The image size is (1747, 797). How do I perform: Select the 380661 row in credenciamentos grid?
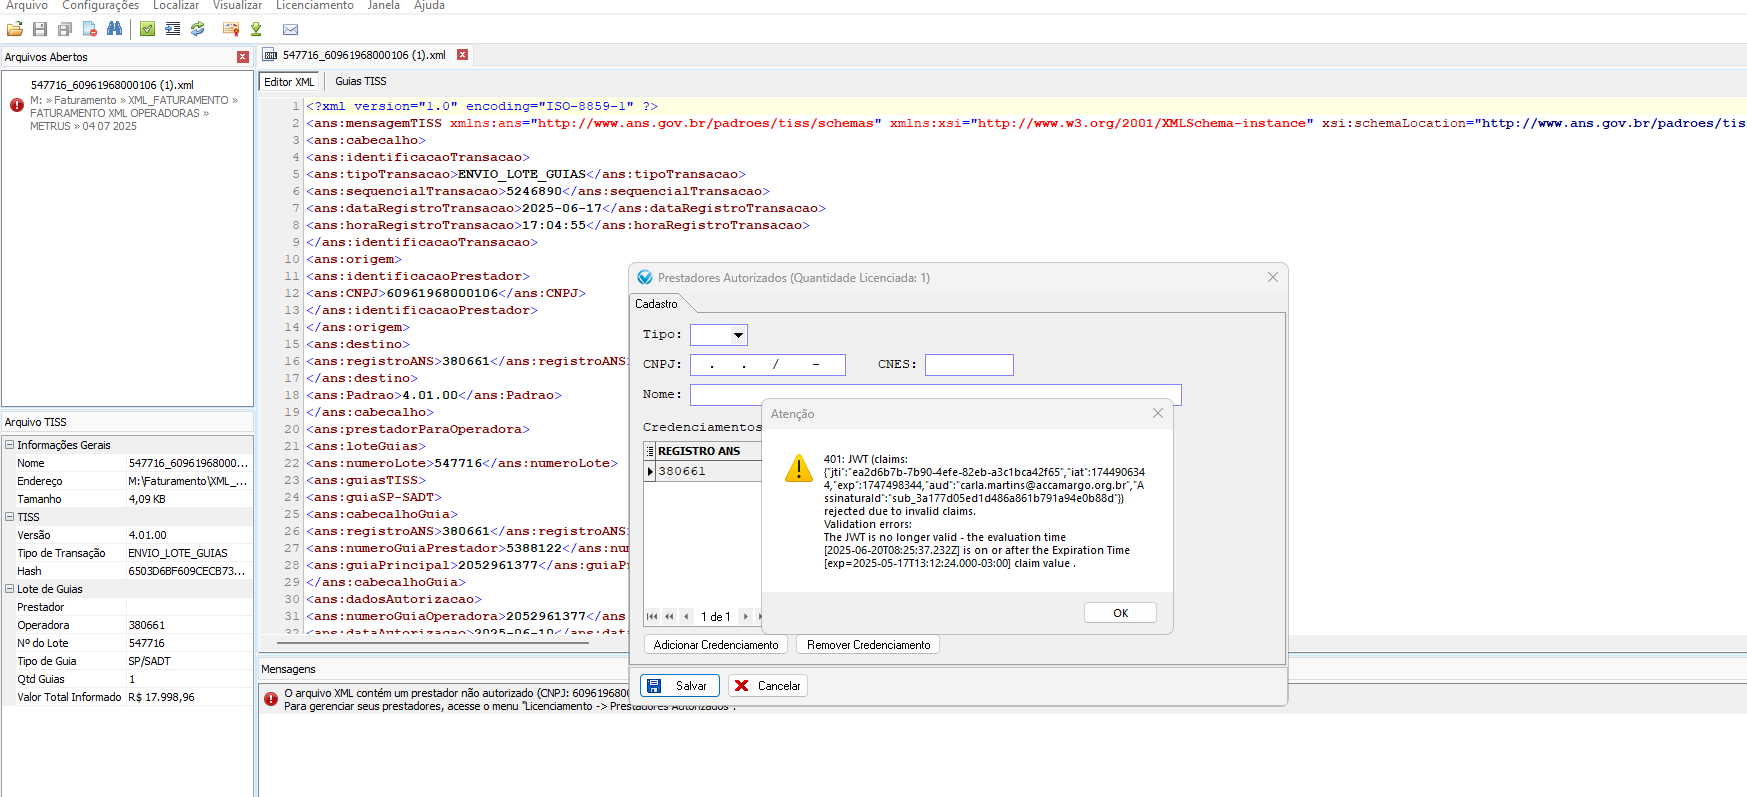(x=709, y=471)
